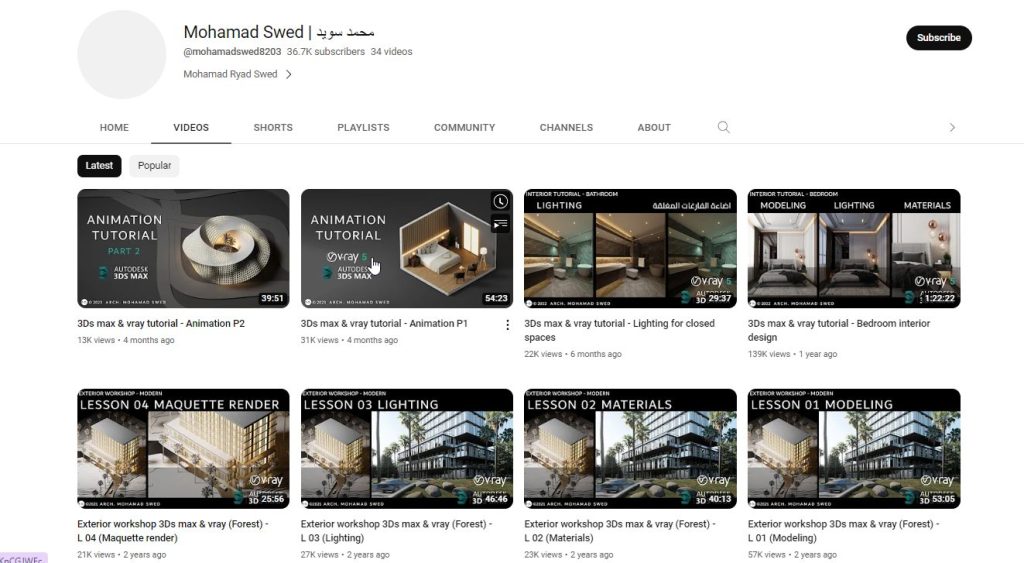Open Bedroom interior design video title
This screenshot has height=563, width=1024.
click(x=838, y=324)
